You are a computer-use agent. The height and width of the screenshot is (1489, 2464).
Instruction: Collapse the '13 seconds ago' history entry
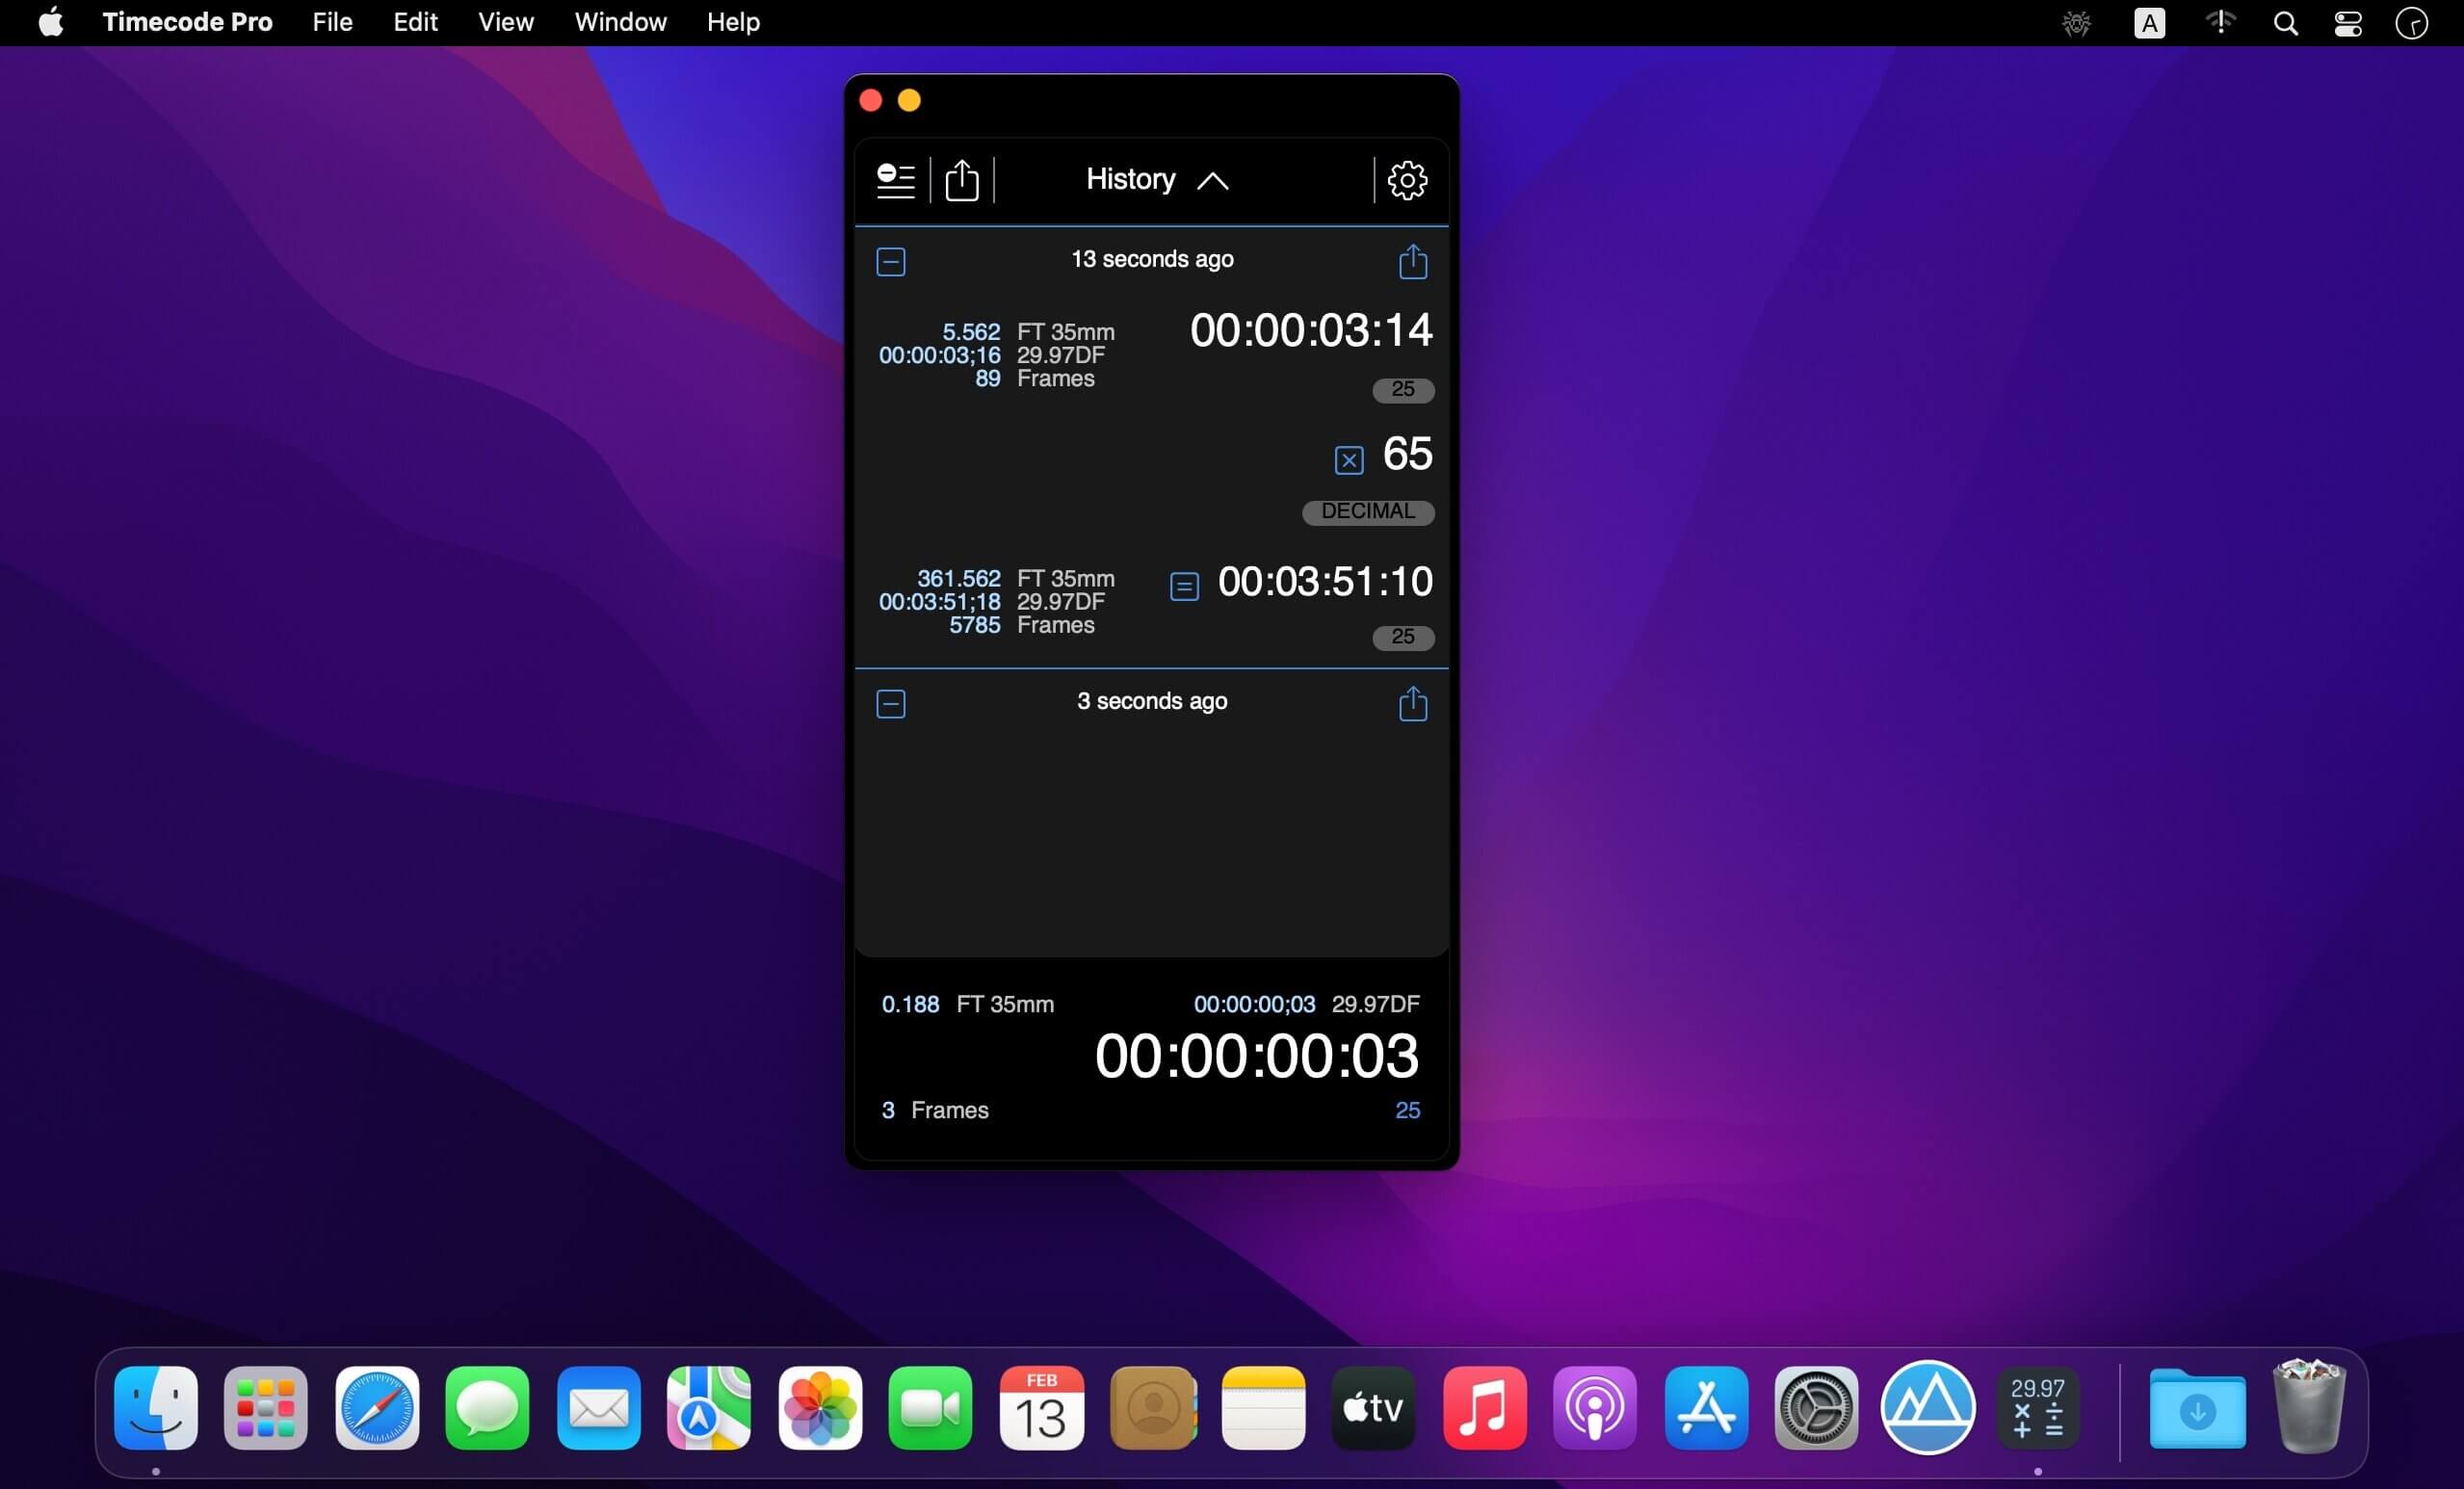click(x=890, y=262)
